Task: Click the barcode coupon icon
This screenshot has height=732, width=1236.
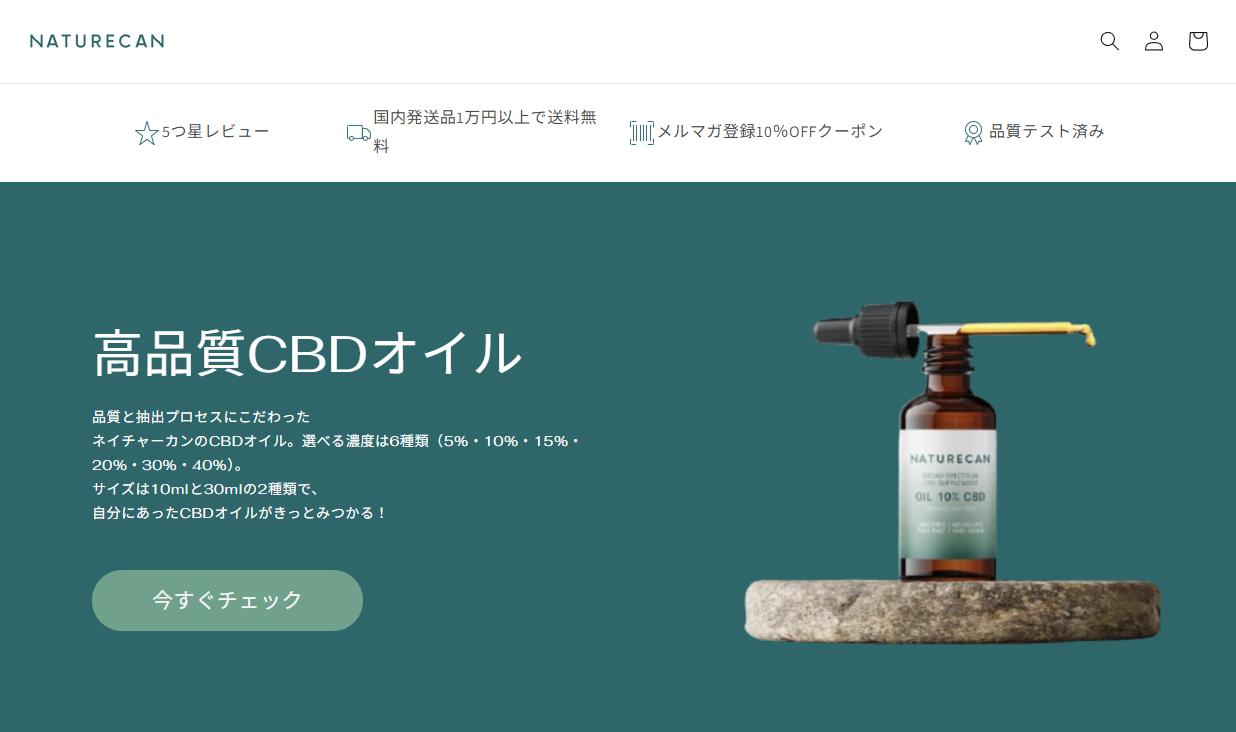Action: coord(642,133)
